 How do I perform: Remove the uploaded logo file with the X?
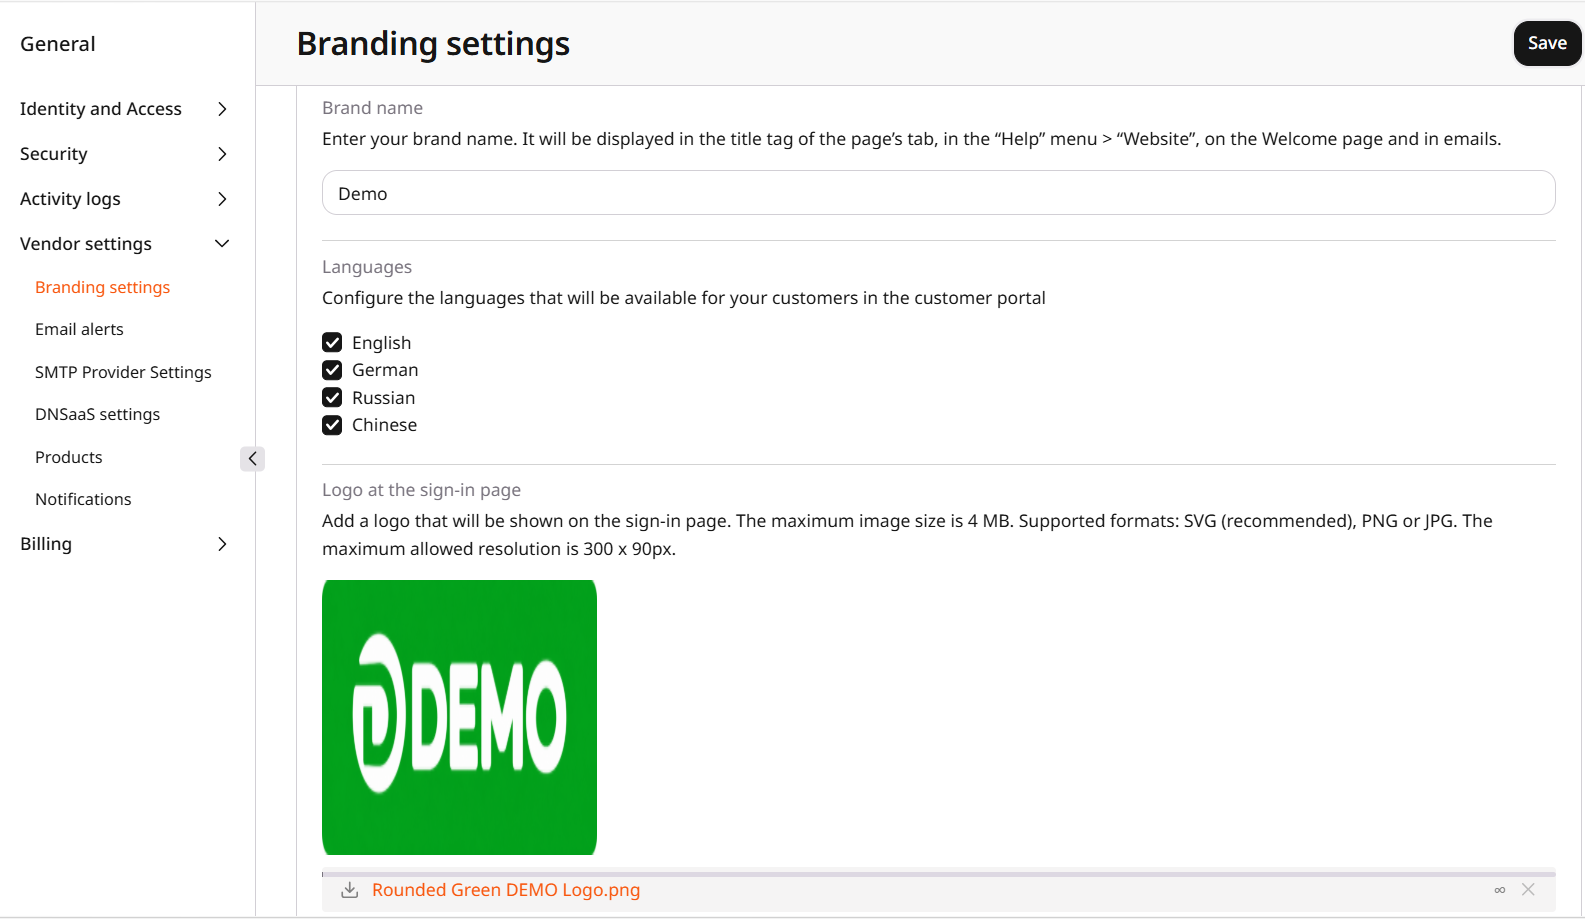click(x=1528, y=889)
